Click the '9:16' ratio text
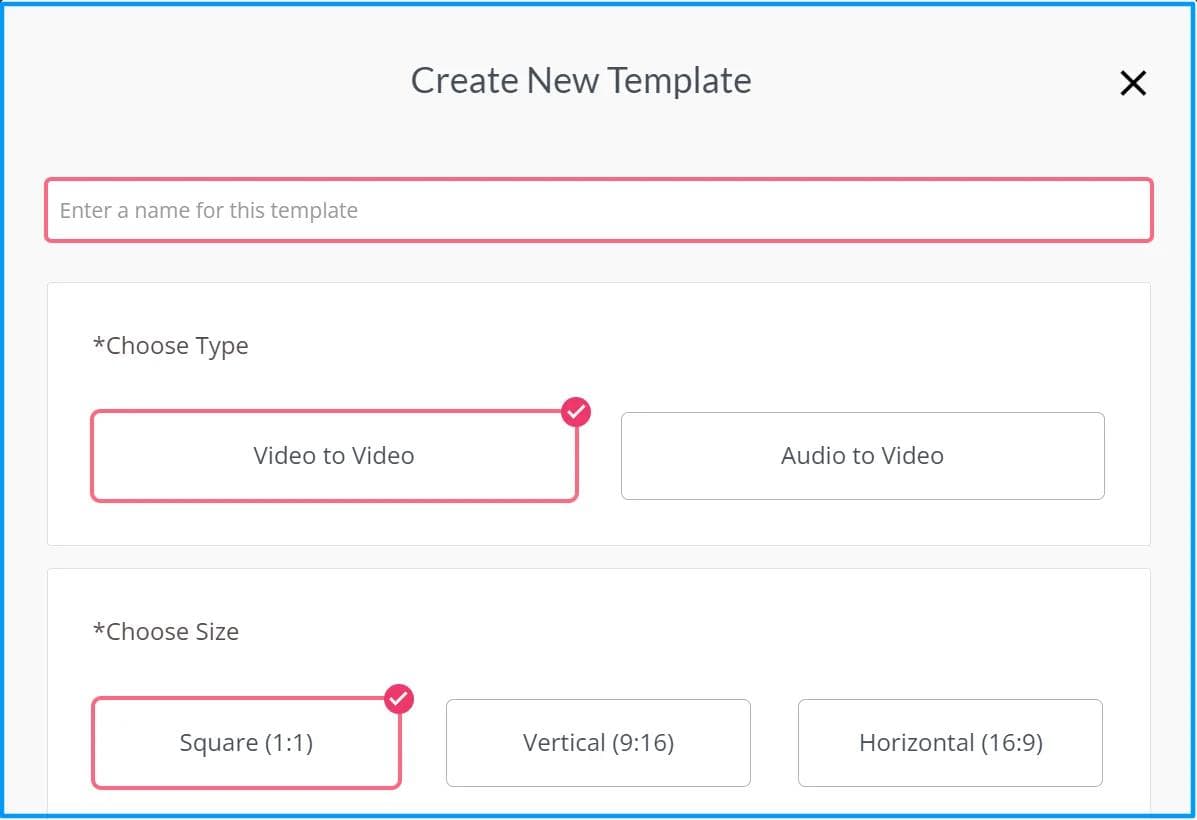 click(642, 743)
